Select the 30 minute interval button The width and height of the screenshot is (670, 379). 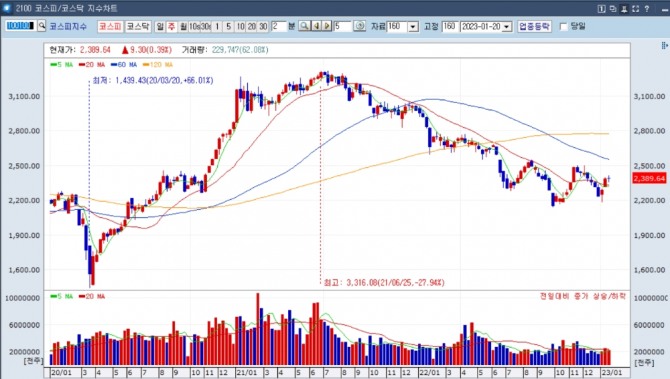263,26
